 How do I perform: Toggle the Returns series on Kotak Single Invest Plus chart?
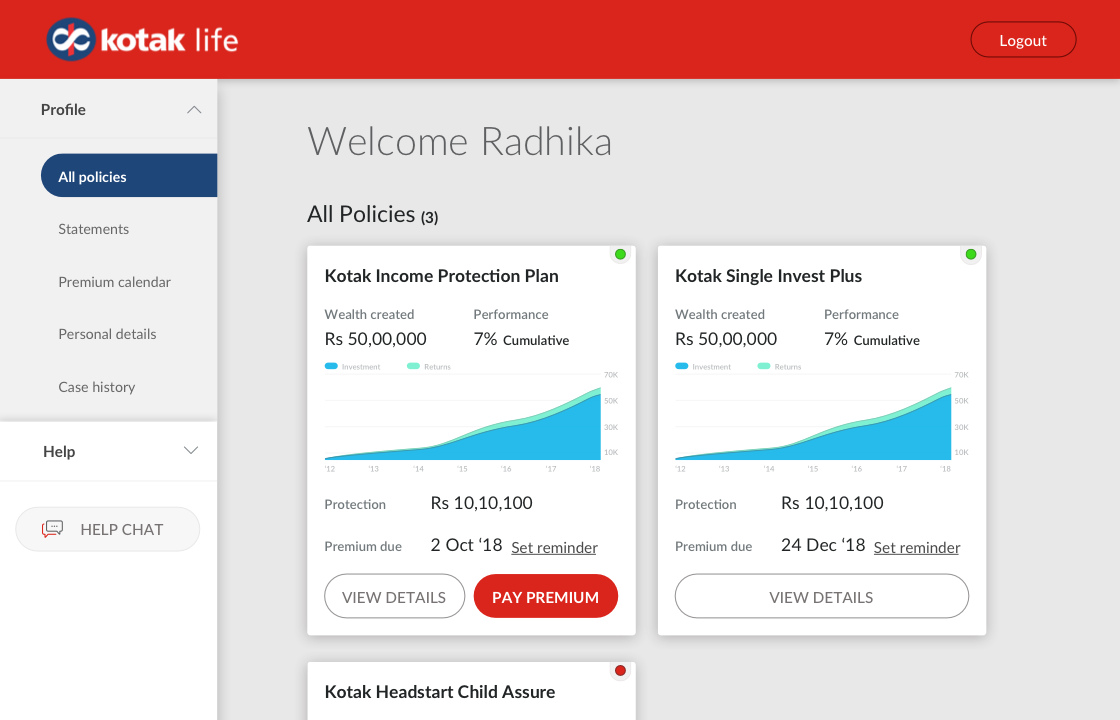tap(764, 366)
